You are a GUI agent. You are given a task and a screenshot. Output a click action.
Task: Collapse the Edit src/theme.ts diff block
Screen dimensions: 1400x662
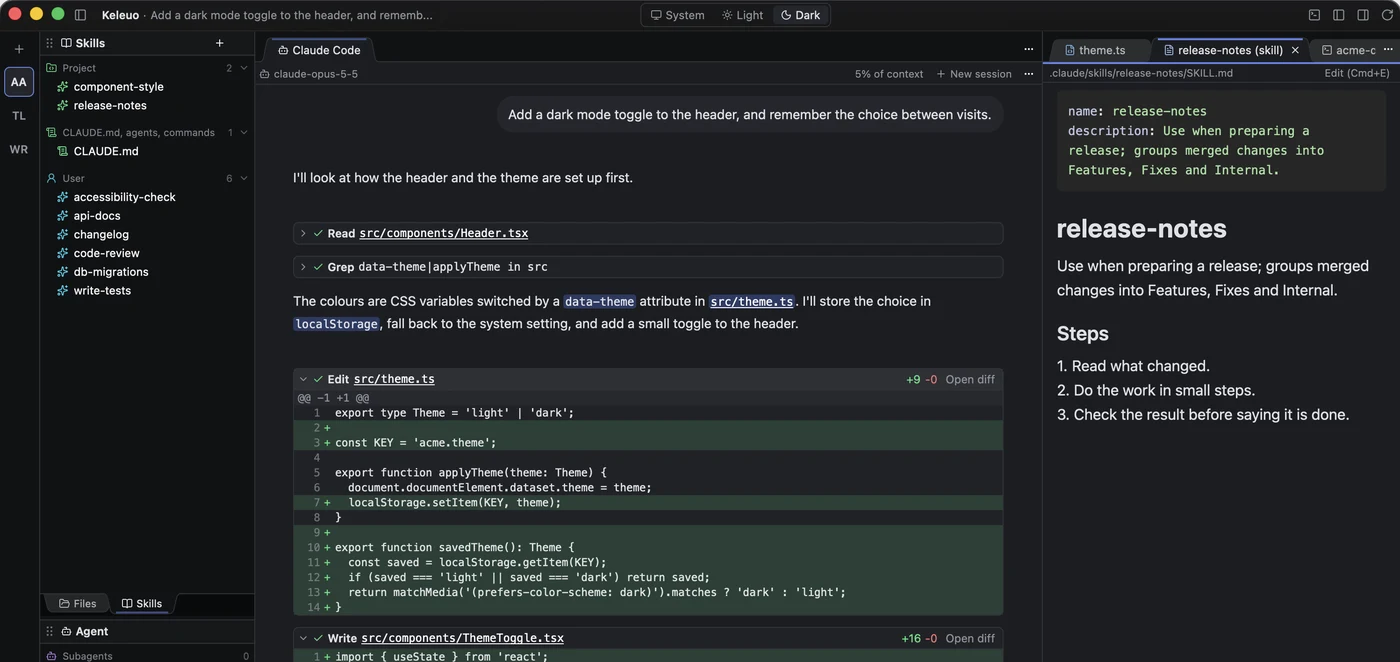pos(303,379)
